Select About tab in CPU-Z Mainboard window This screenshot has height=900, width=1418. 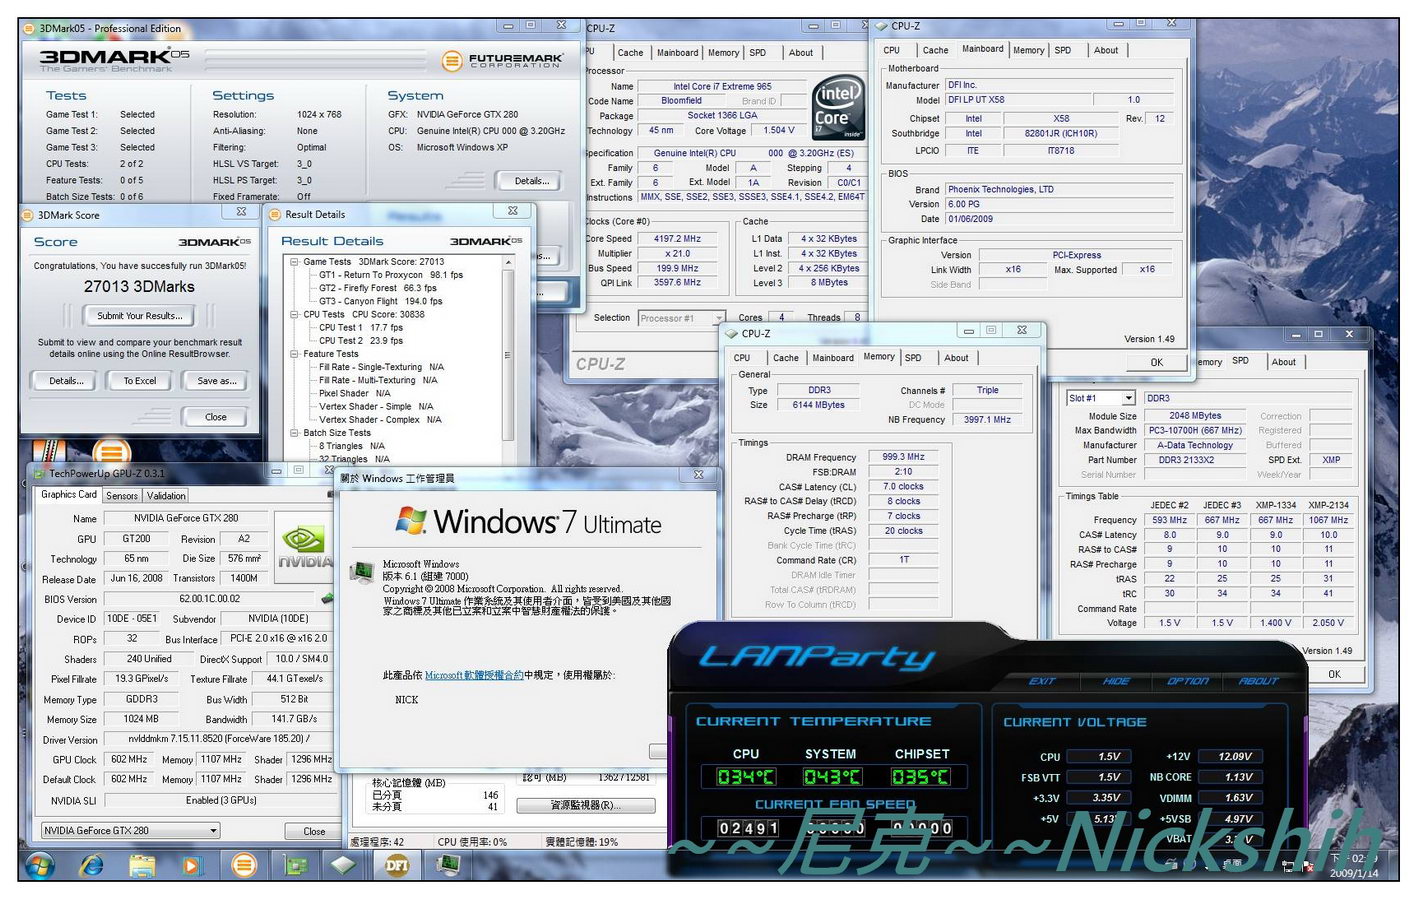[1106, 50]
